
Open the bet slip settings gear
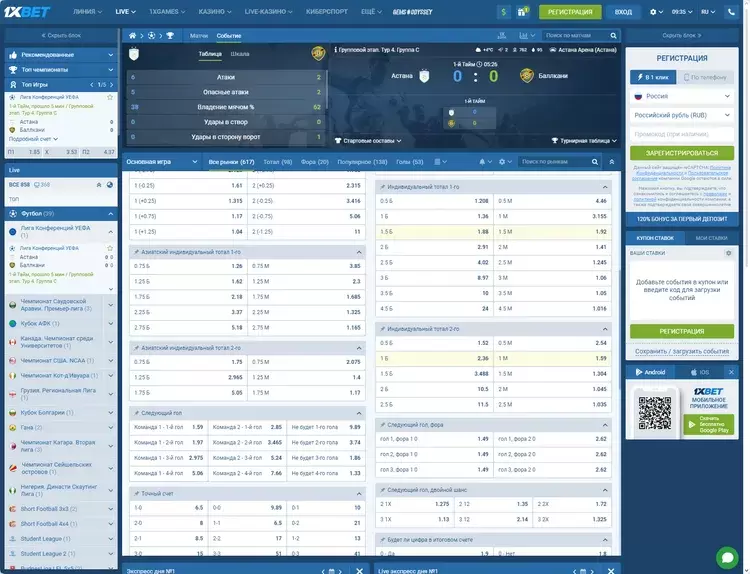pos(728,253)
